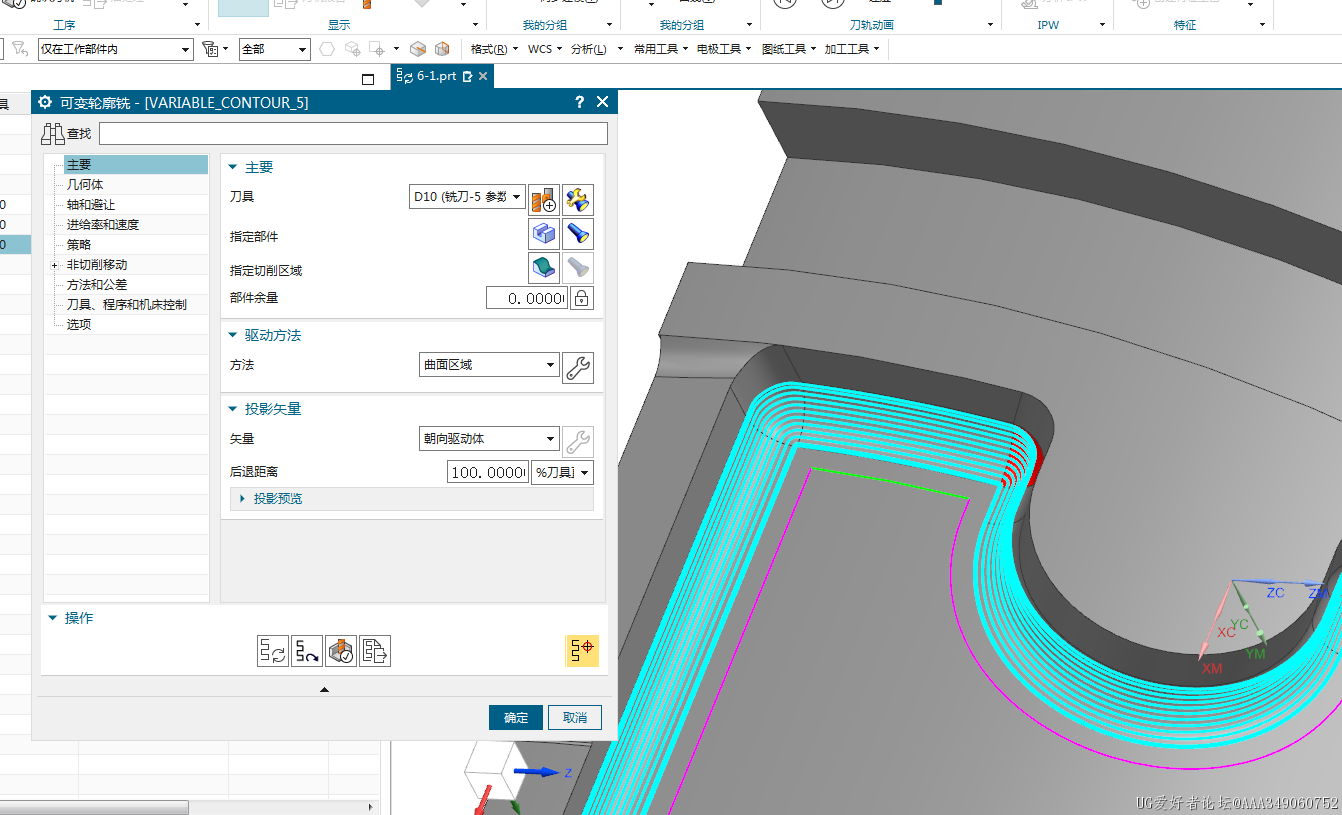
Task: Open the 全部 filter dropdown
Action: click(275, 49)
